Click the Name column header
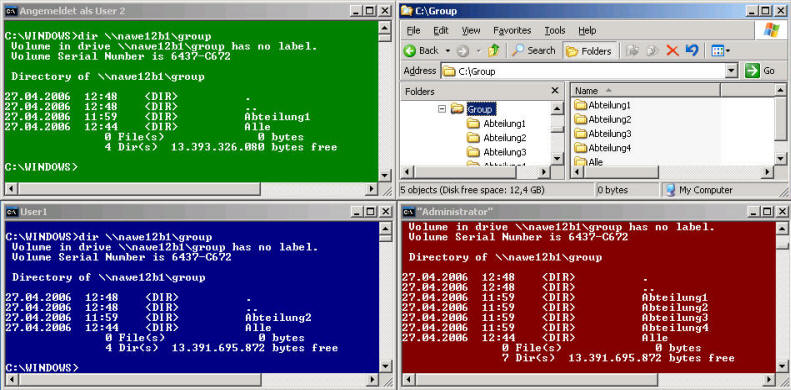791x390 pixels. [645, 91]
